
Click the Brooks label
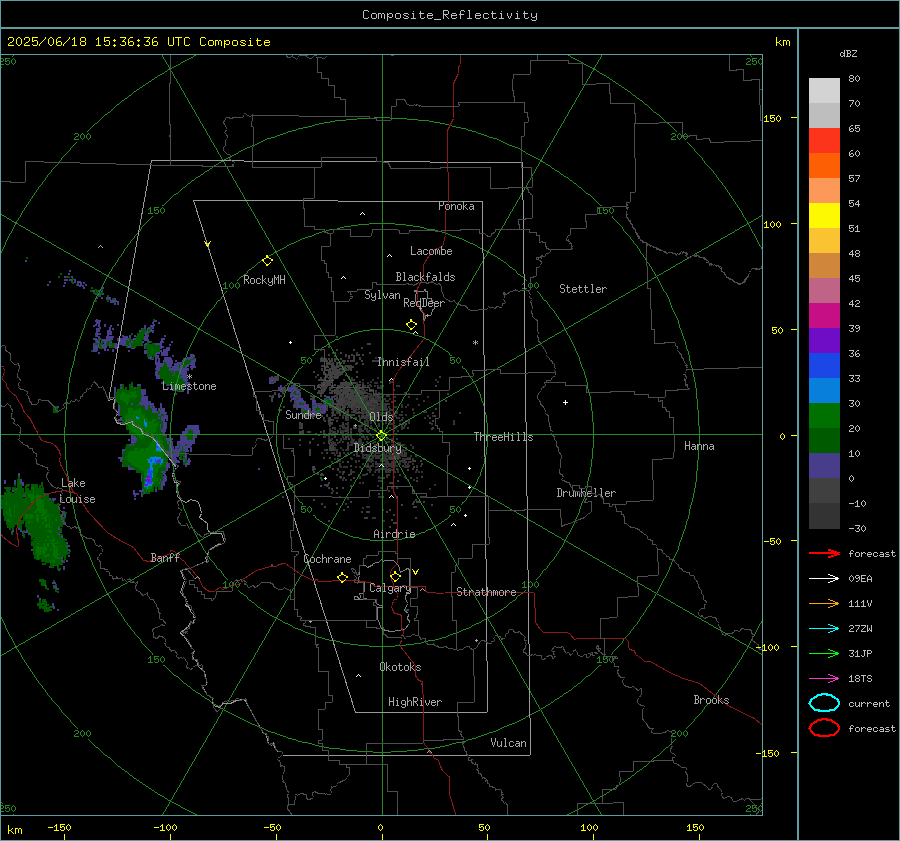(x=711, y=700)
